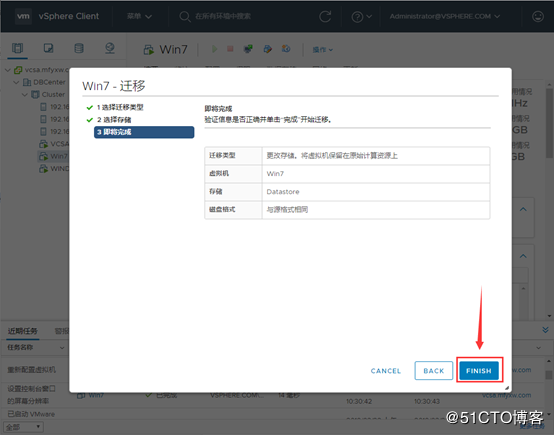The height and width of the screenshot is (435, 554).
Task: Open the Administrator@VSPHERE.COM user menu
Action: coord(445,16)
